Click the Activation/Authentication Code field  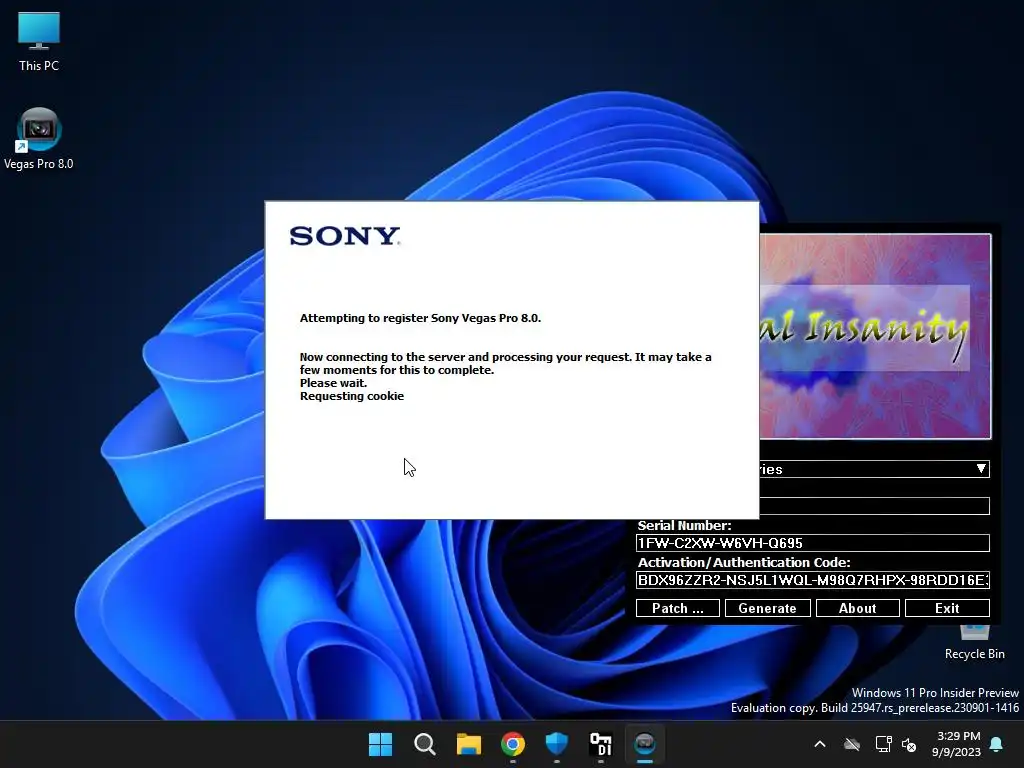(x=812, y=580)
